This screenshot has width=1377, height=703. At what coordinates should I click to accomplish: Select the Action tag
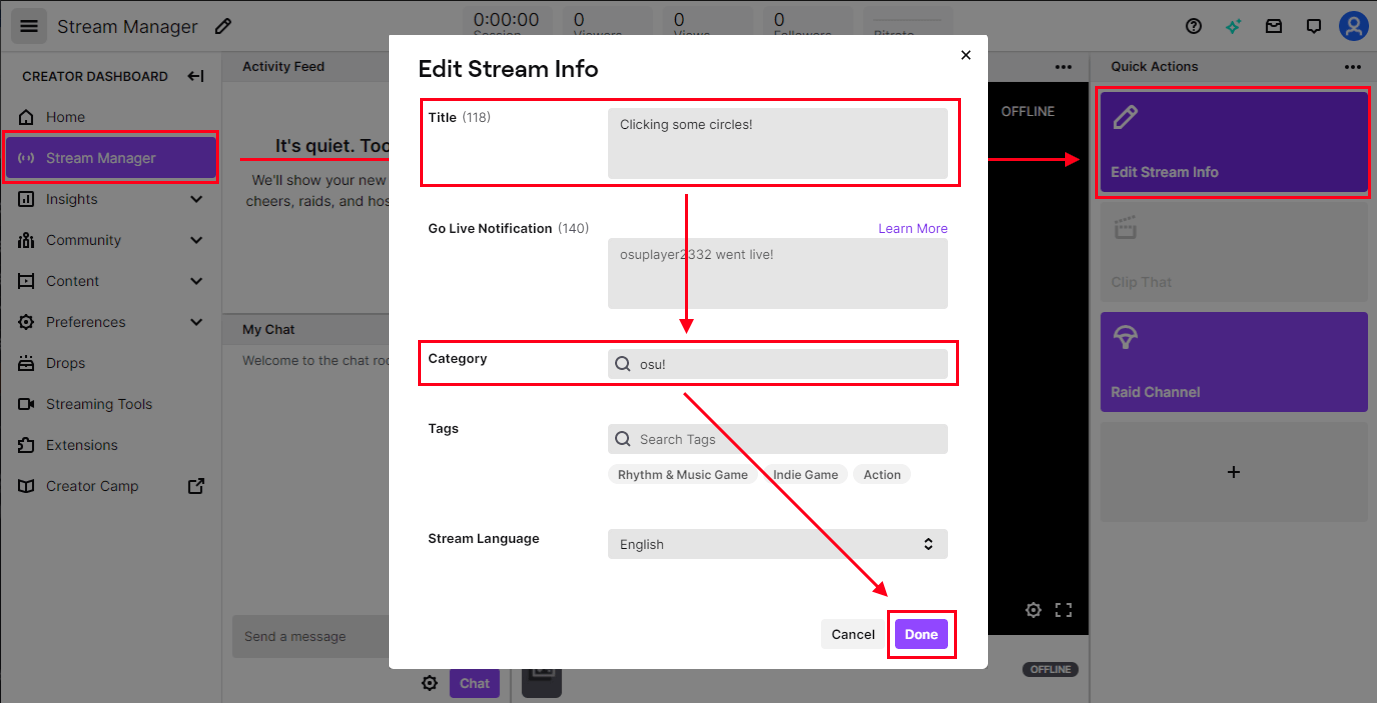882,475
